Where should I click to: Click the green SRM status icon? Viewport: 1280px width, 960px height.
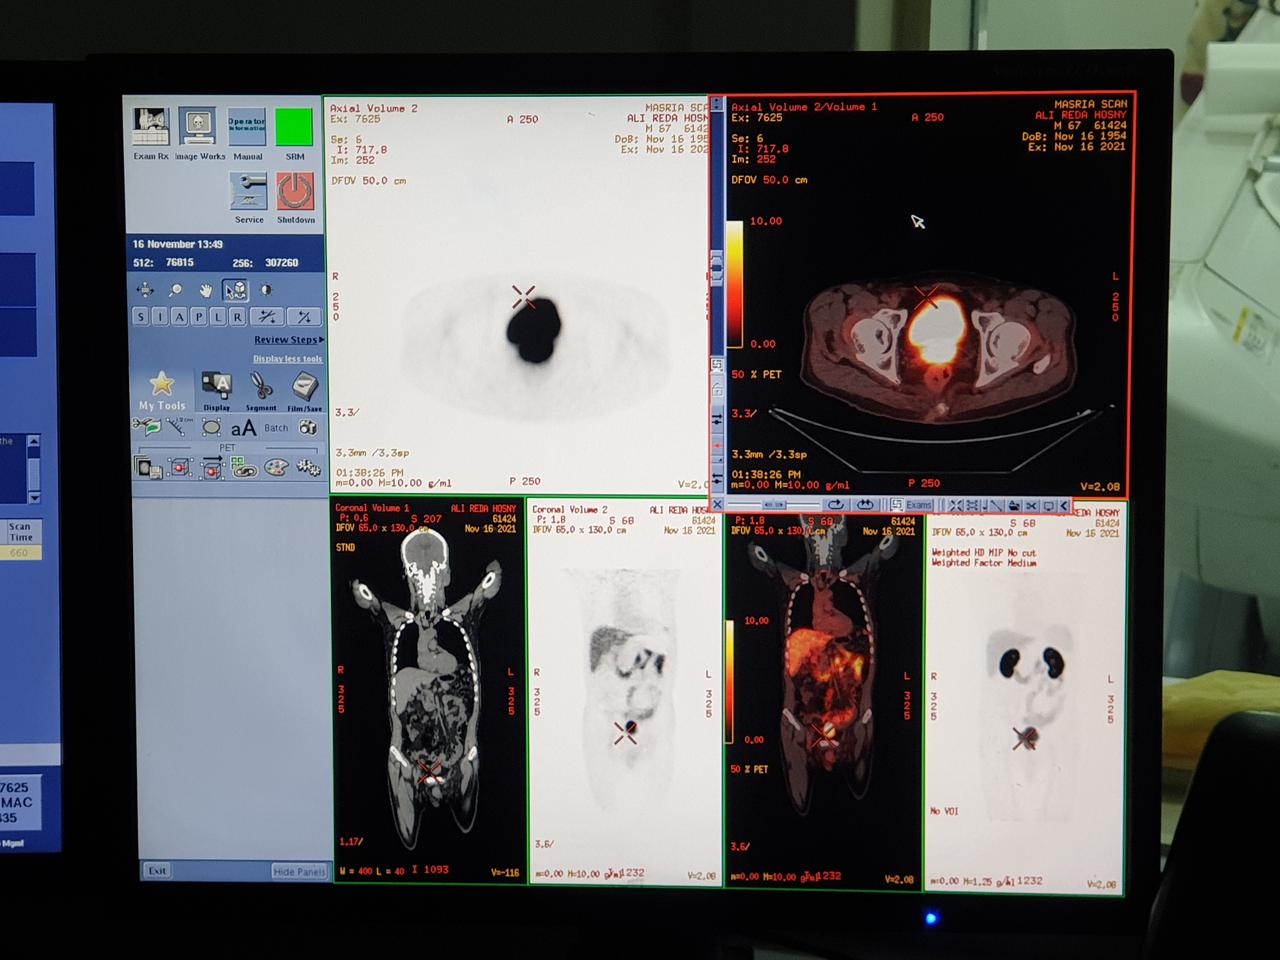(x=294, y=127)
